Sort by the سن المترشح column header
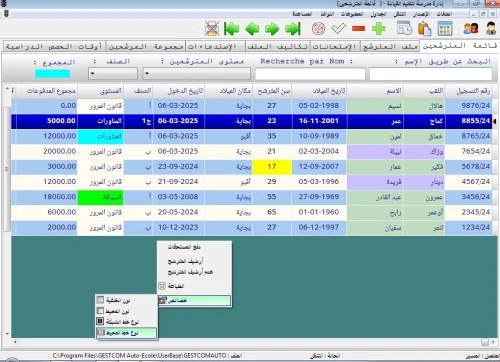 [272, 91]
